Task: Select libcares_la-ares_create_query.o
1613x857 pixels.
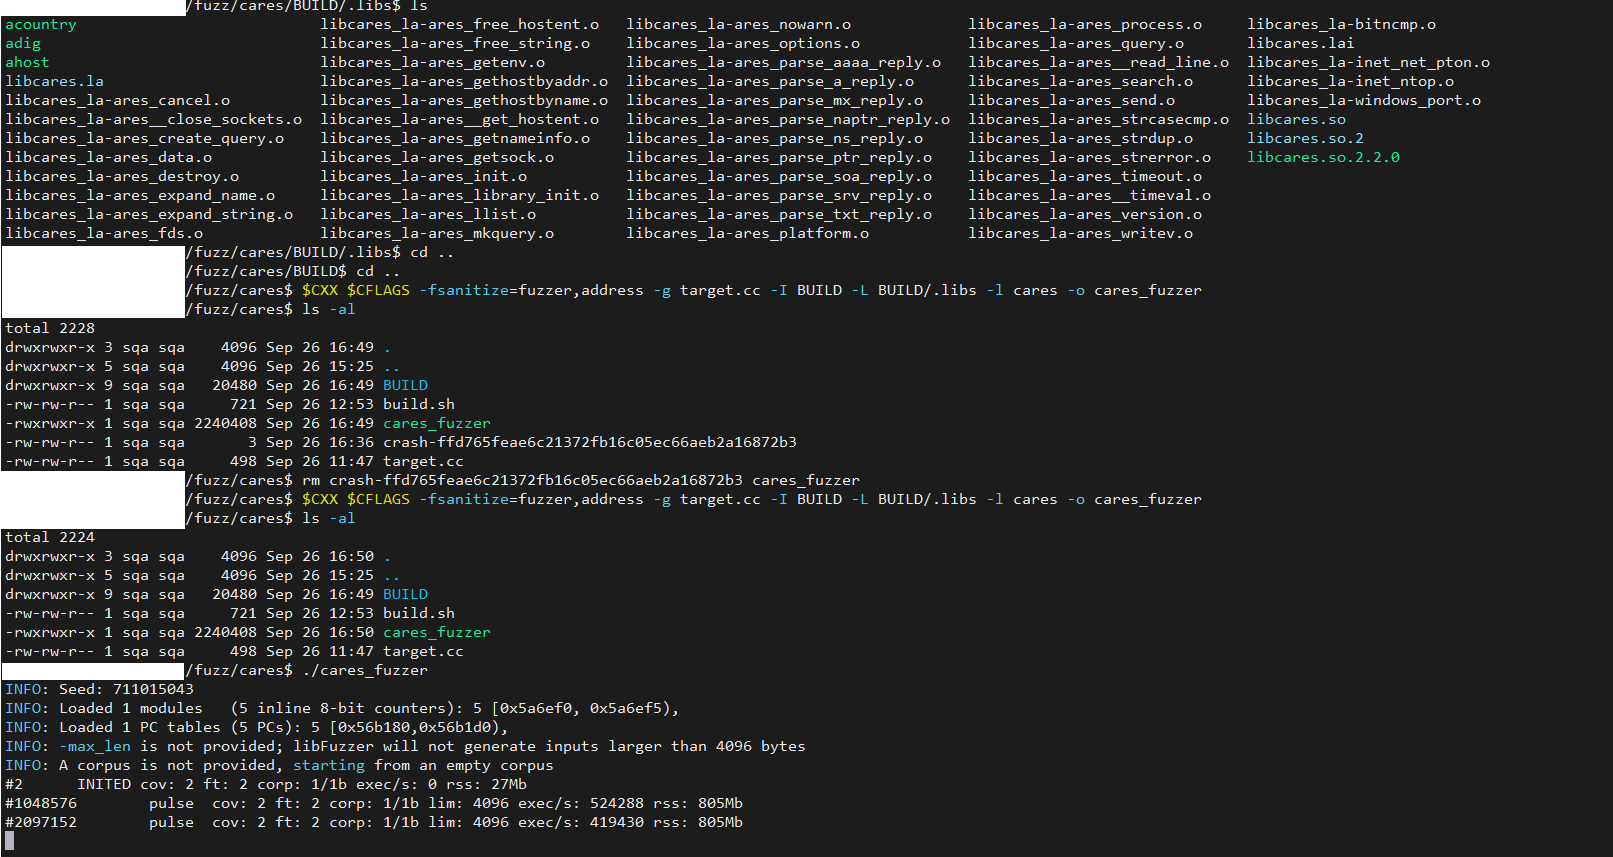Action: [144, 138]
